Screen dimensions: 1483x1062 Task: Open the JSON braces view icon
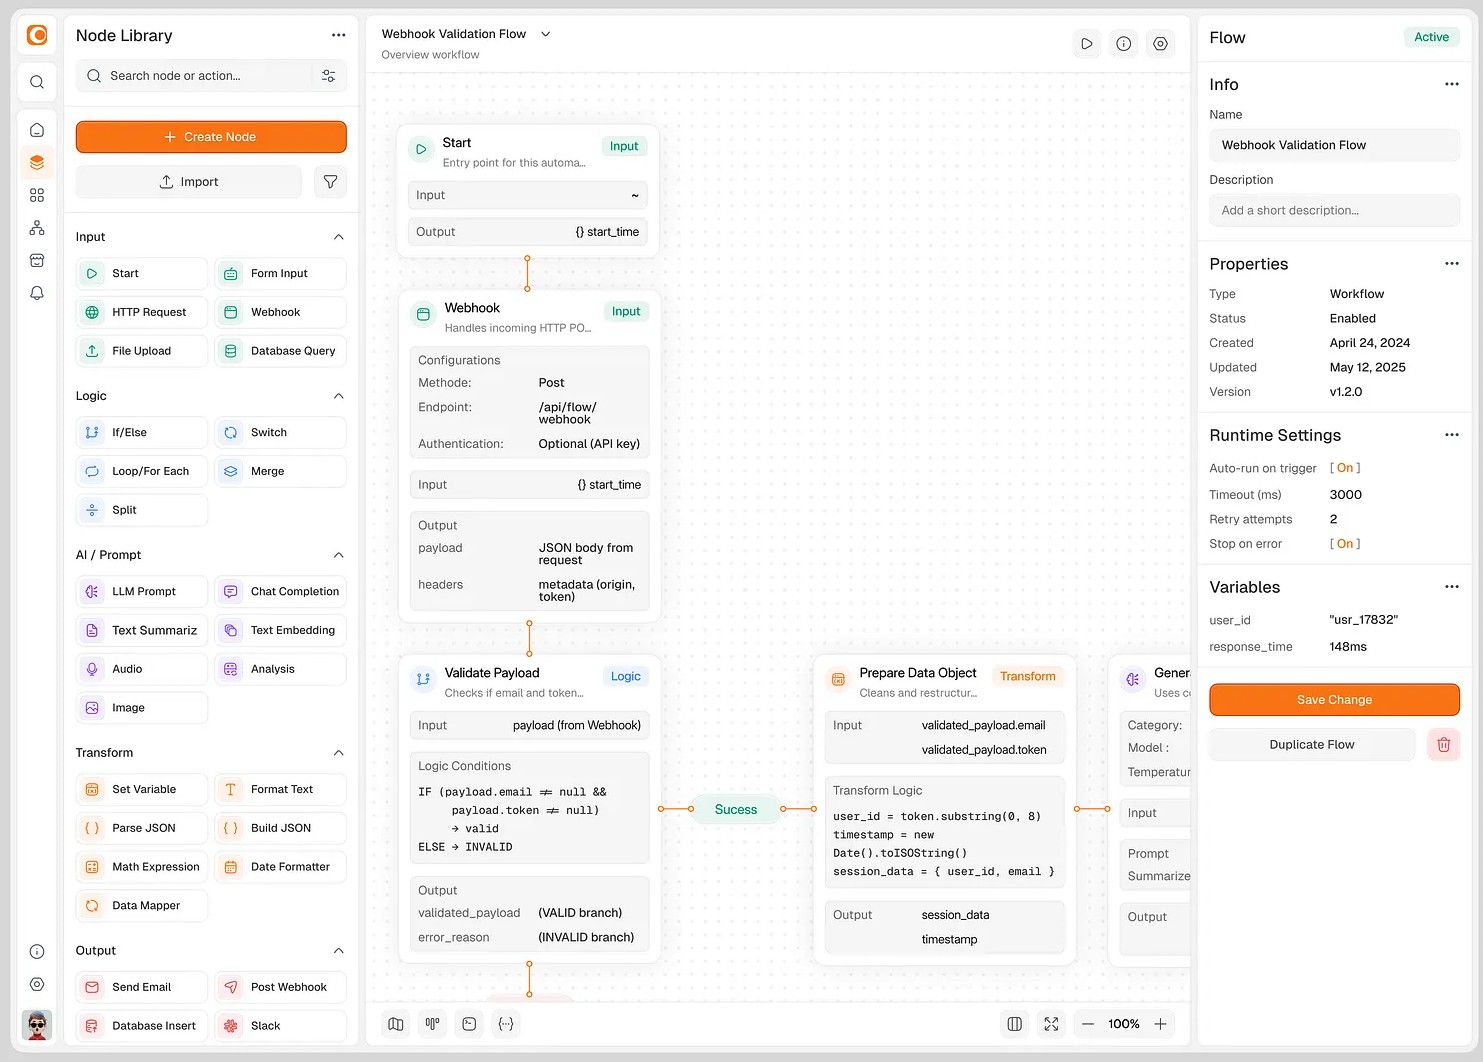click(506, 1024)
